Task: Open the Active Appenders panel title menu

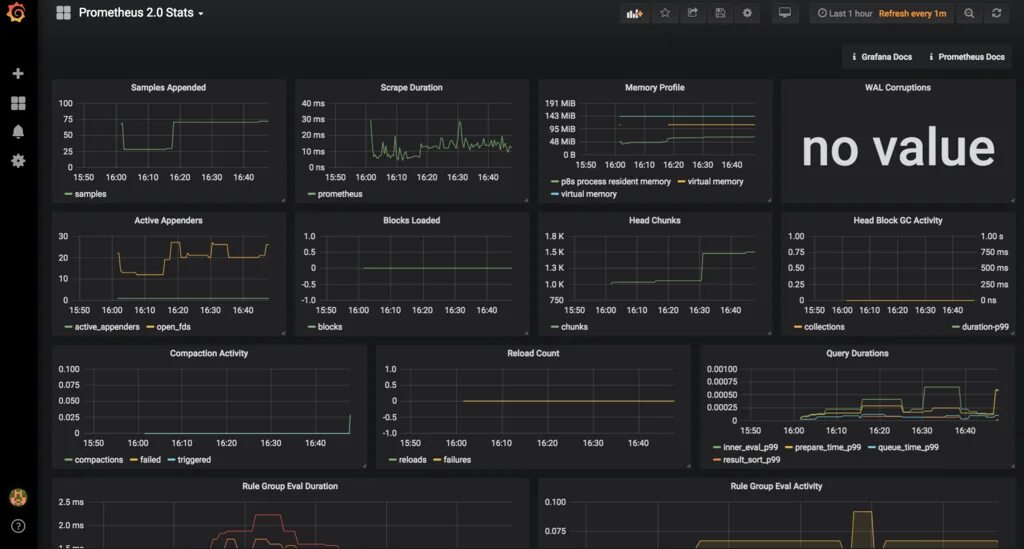Action: [x=168, y=221]
